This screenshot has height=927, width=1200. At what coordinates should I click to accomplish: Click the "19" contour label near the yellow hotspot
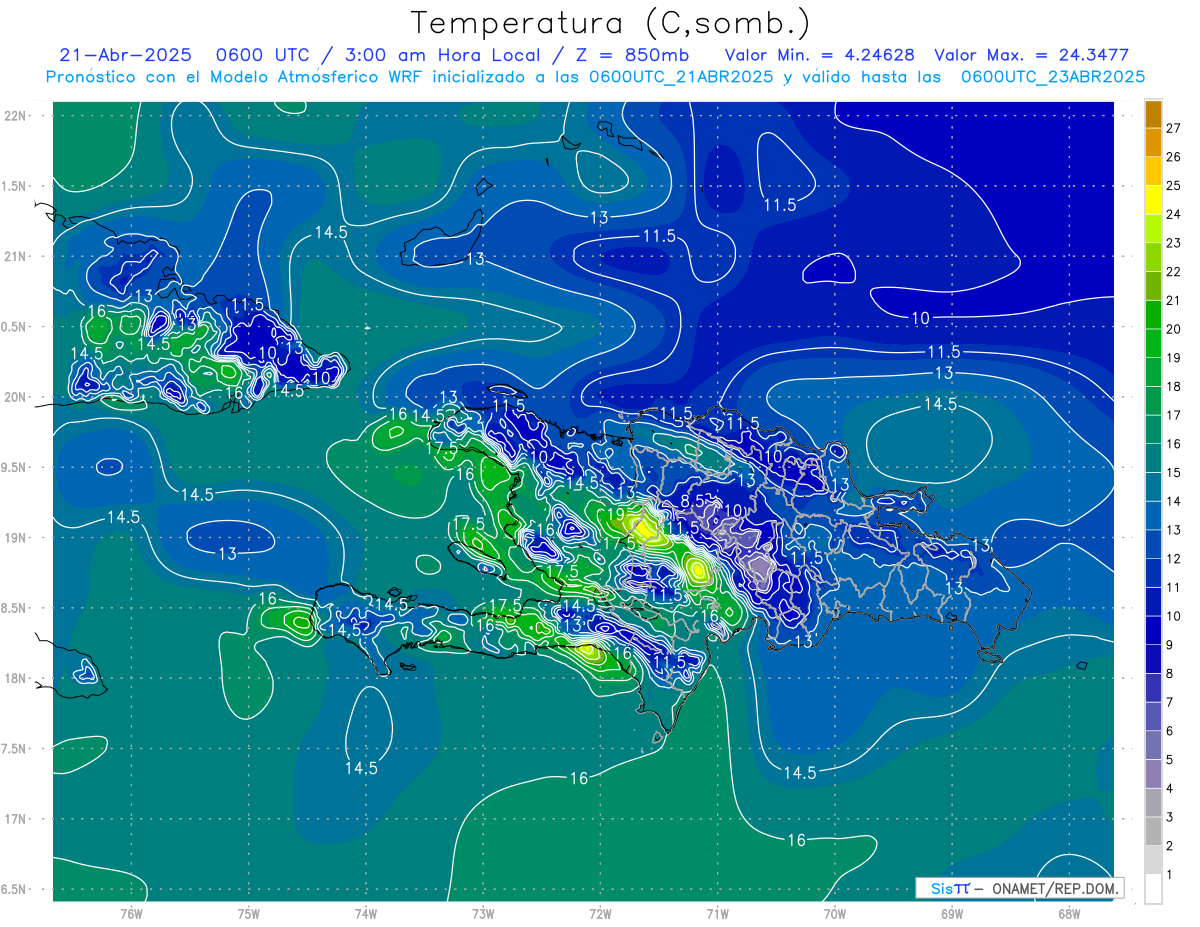point(617,514)
